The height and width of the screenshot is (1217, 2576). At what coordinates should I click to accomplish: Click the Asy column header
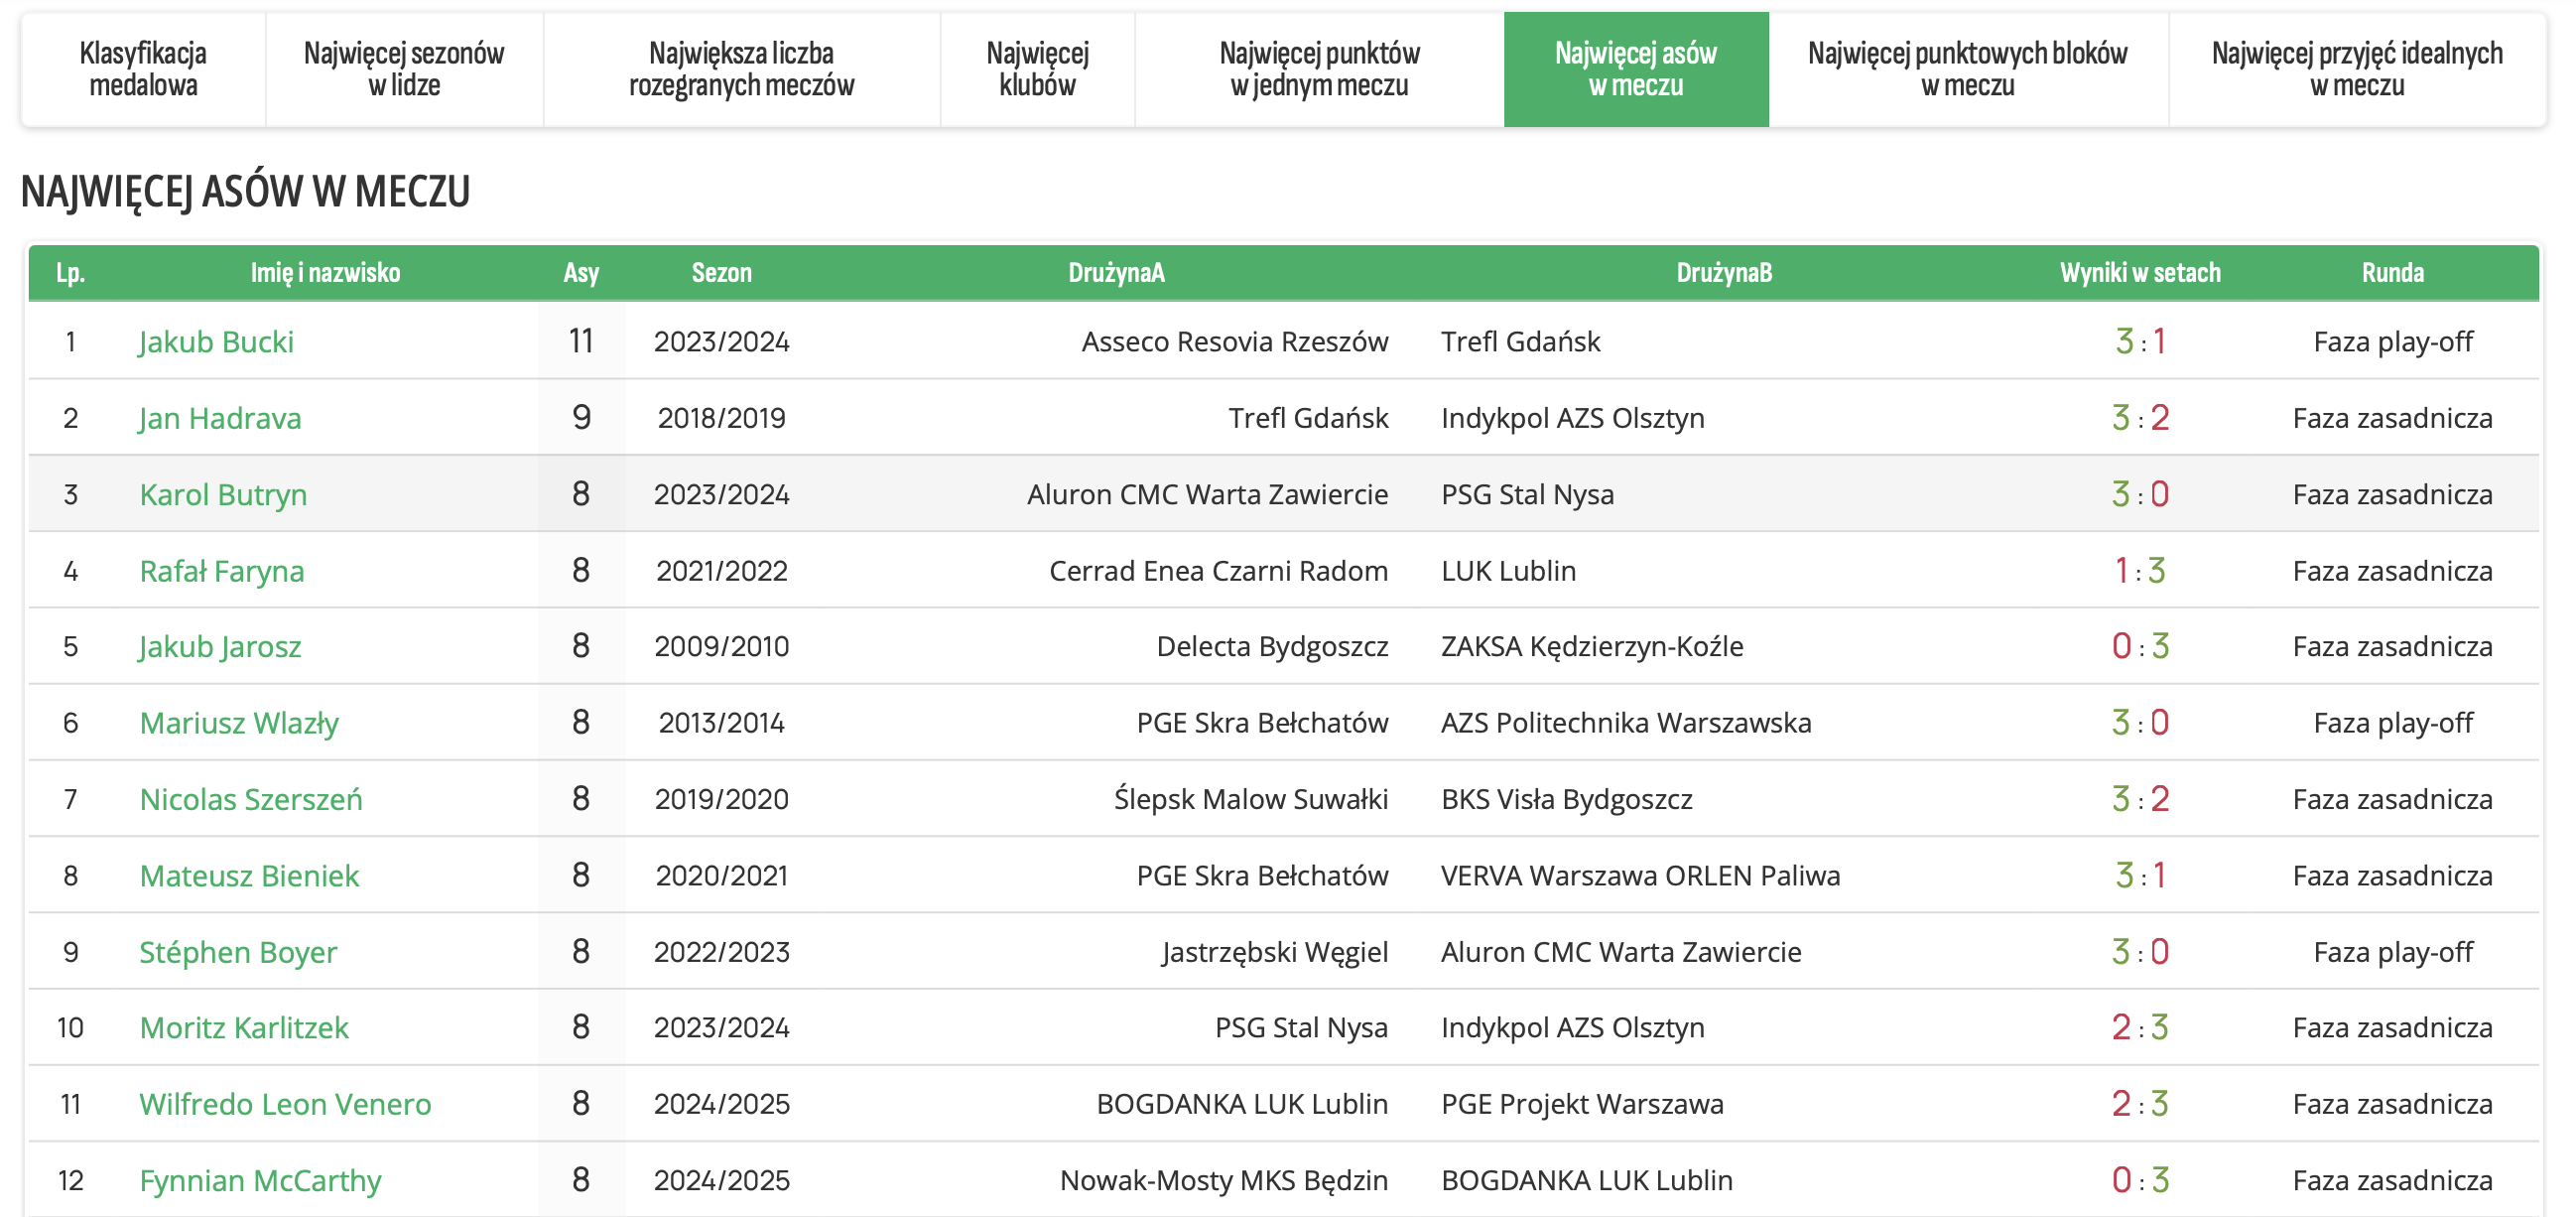(581, 273)
